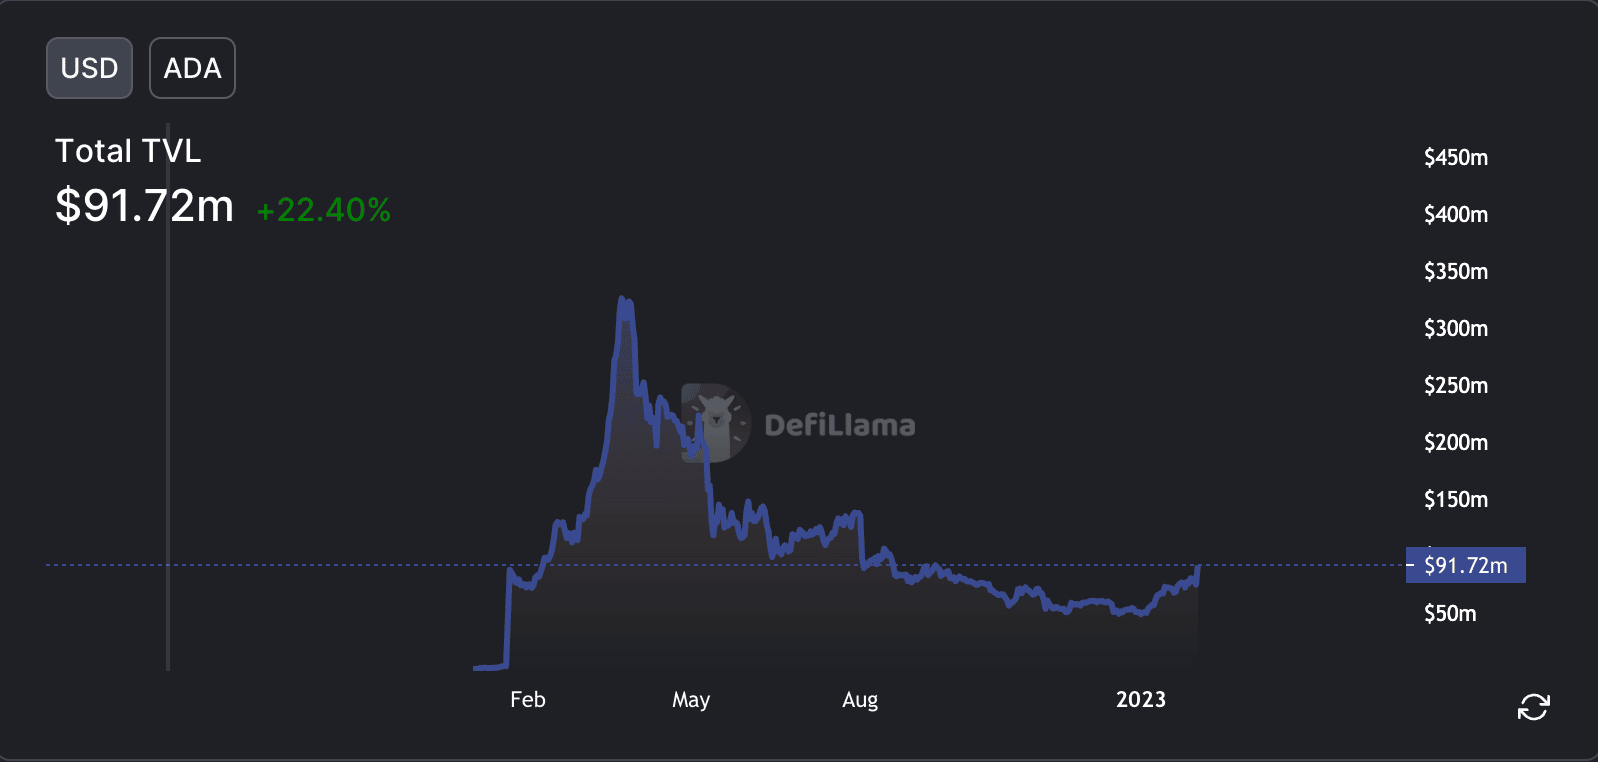The width and height of the screenshot is (1598, 762).
Task: Click the $350m y-axis label
Action: click(x=1456, y=271)
